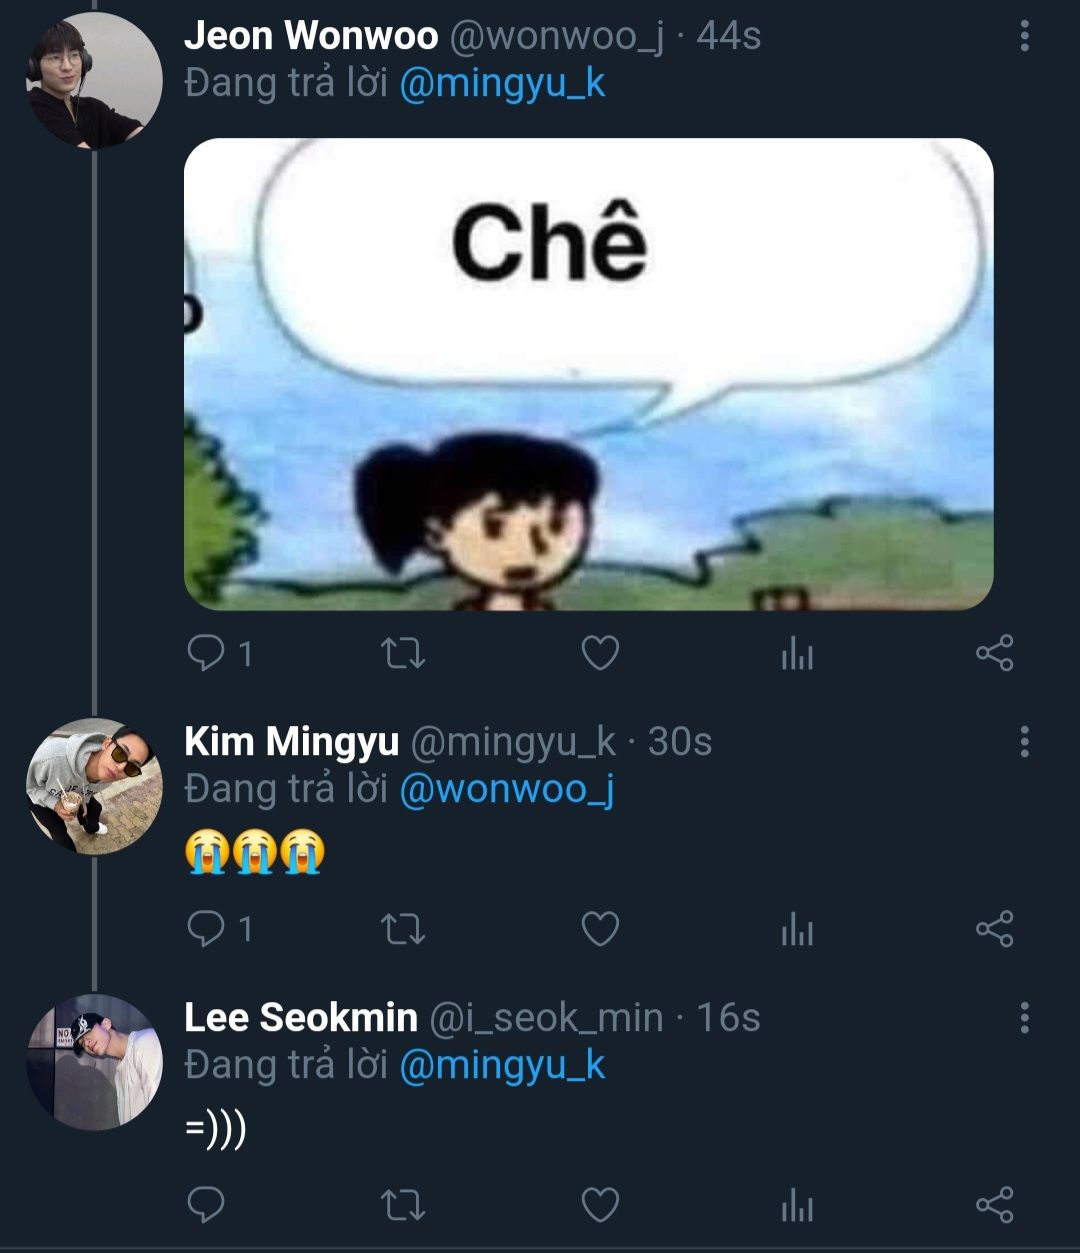
Task: Reply to Lee Seokmin's =))) tweet
Action: [x=207, y=1206]
